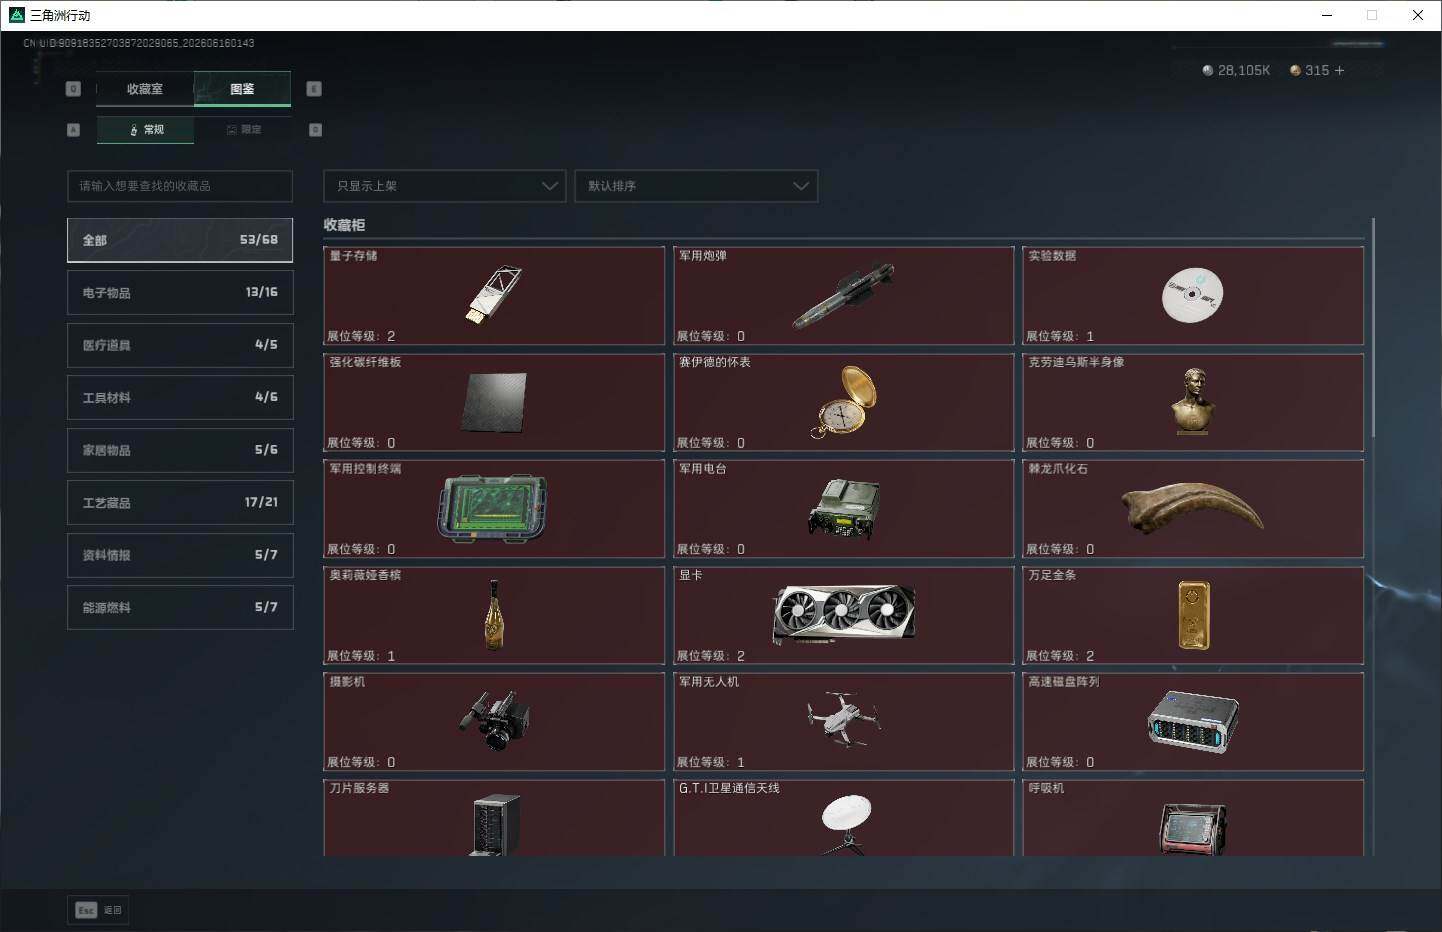1442x932 pixels.
Task: Select the 军用炮弹 missile item image
Action: click(x=843, y=296)
